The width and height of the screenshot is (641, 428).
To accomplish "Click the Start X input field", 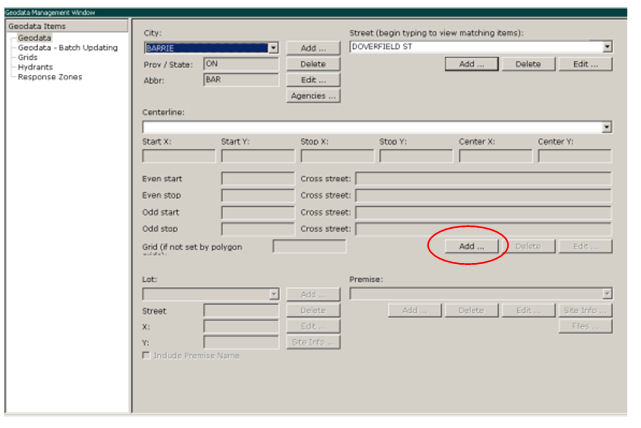I will click(x=178, y=157).
